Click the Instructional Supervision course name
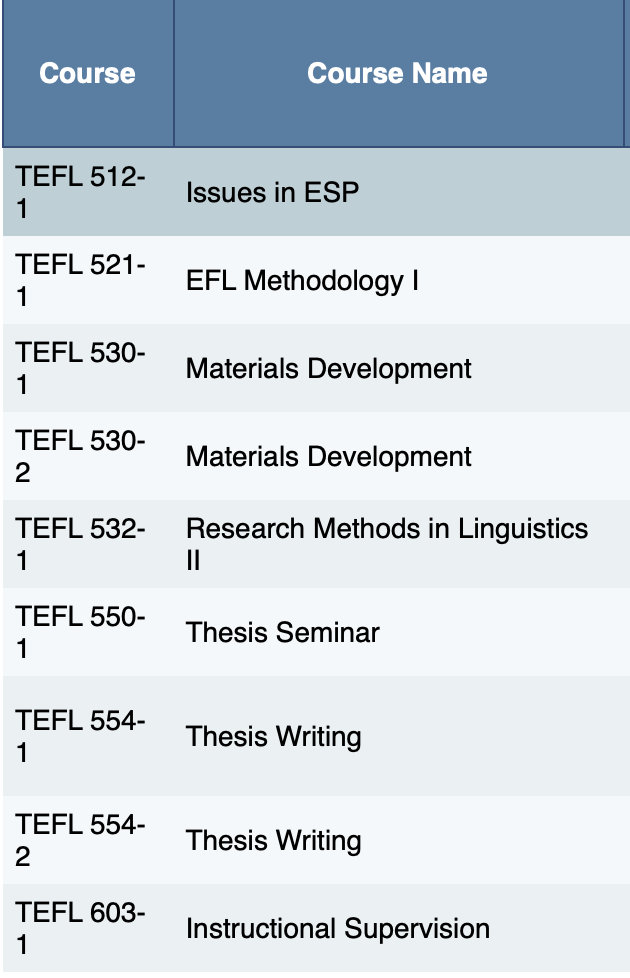Screen dimensions: 630x978 click(338, 928)
